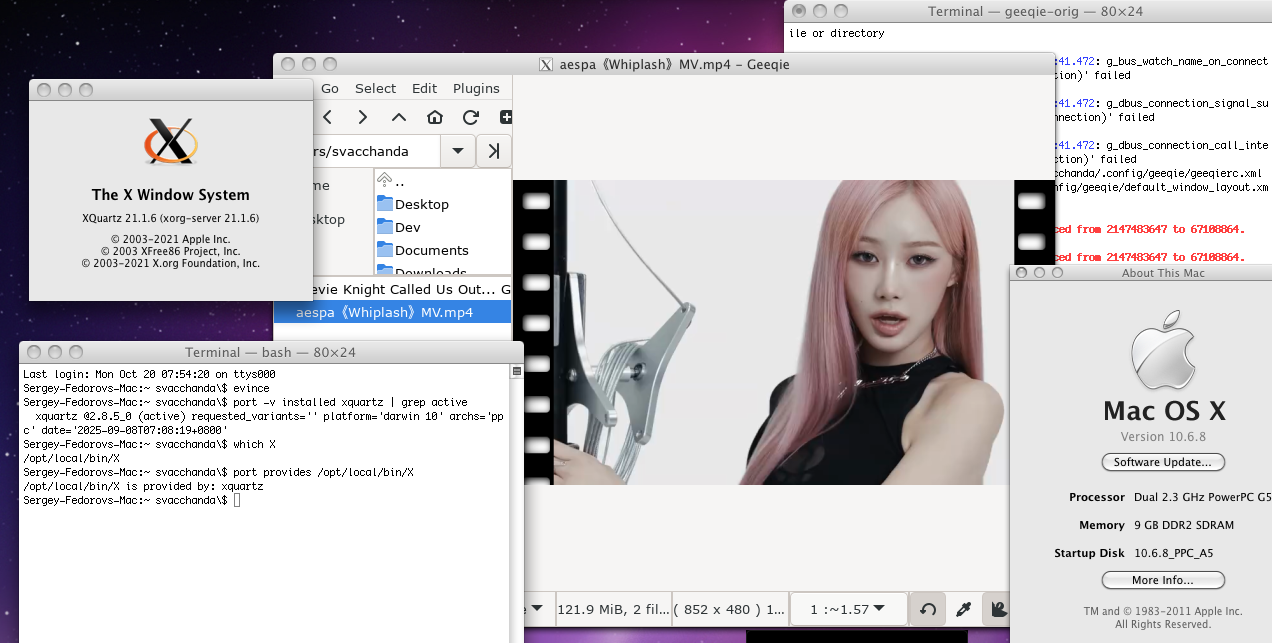Open the zoom ratio 1:~1.57 dropdown
Image resolution: width=1272 pixels, height=643 pixels.
(848, 608)
